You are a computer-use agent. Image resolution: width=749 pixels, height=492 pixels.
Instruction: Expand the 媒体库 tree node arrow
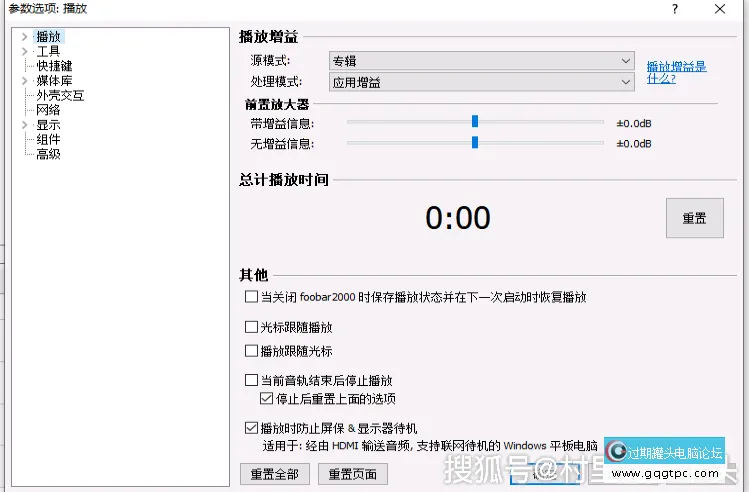pos(23,81)
